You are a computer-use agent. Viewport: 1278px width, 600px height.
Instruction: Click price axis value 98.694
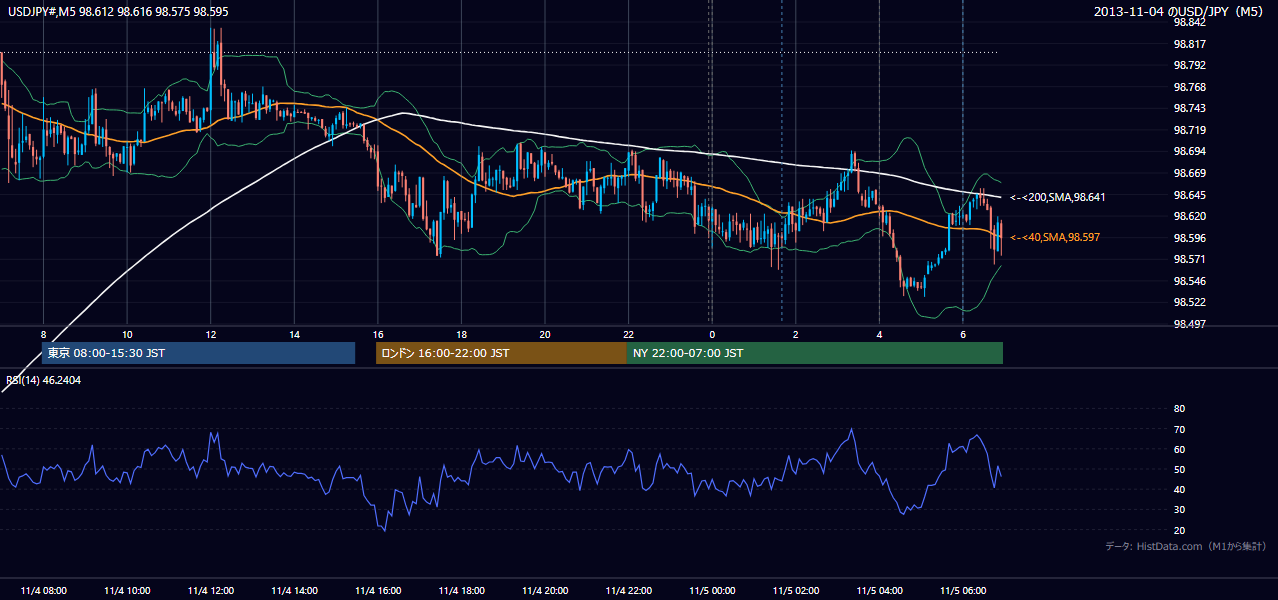pyautogui.click(x=1189, y=151)
